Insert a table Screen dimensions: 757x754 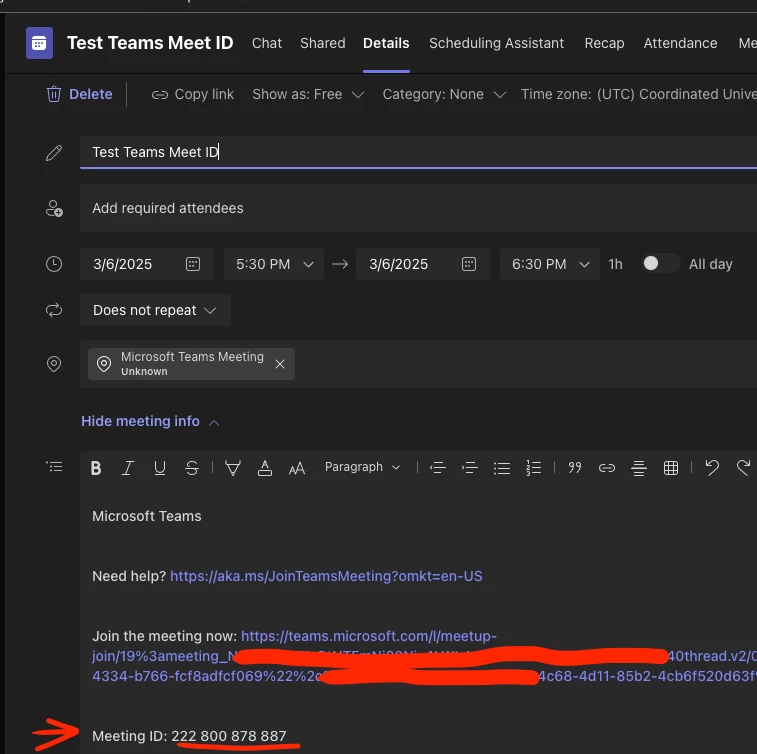point(671,468)
